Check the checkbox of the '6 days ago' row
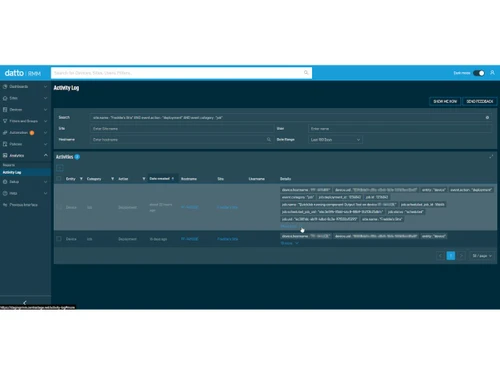 pyautogui.click(x=59, y=239)
